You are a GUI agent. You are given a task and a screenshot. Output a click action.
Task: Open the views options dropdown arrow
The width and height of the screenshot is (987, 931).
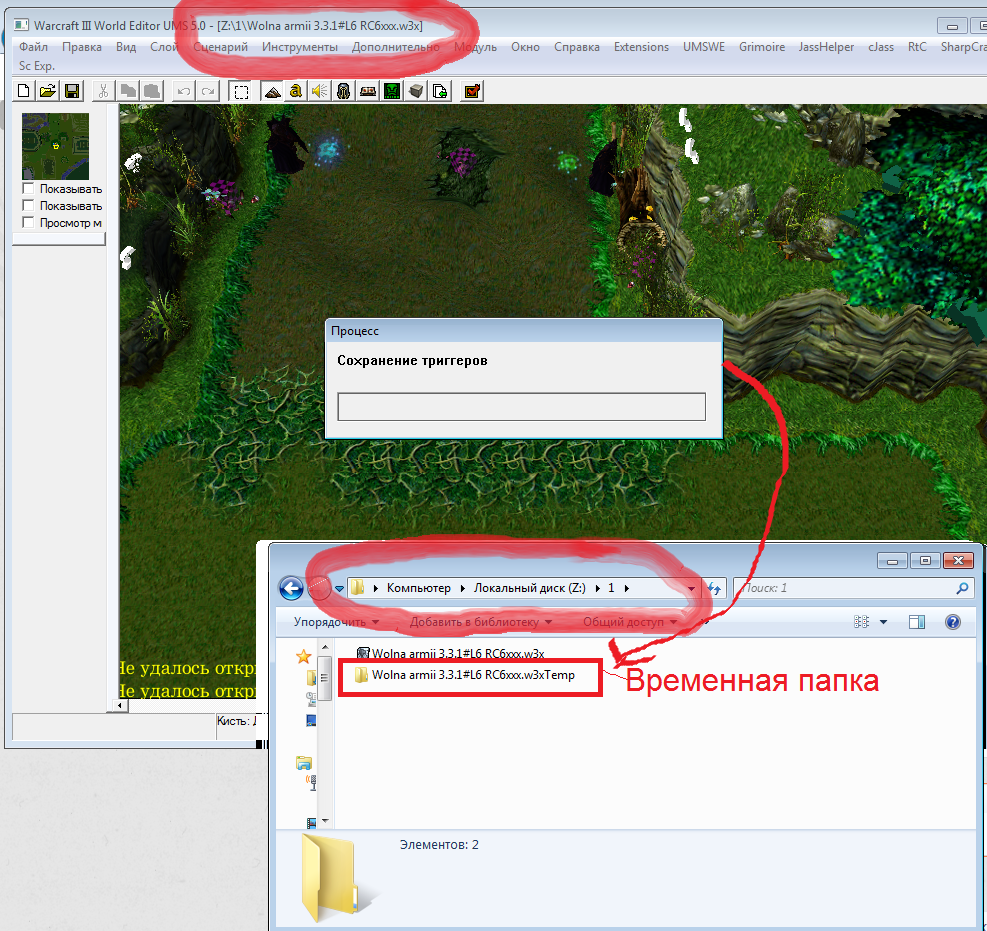883,622
